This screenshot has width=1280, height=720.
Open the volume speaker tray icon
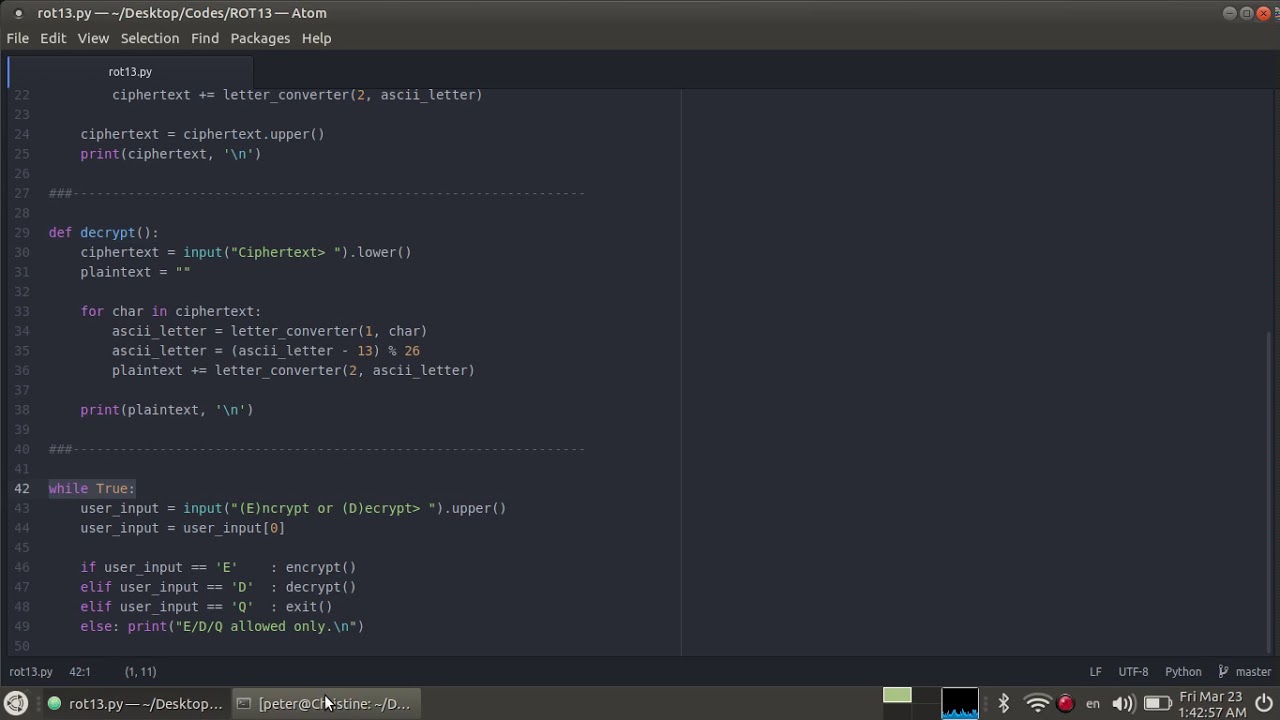click(x=1122, y=704)
